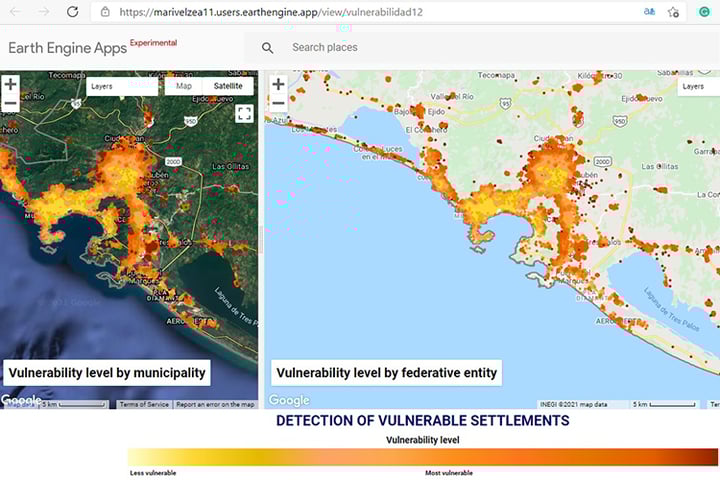Open Terms of Service link
Screen dimensions: 720x480
point(144,404)
